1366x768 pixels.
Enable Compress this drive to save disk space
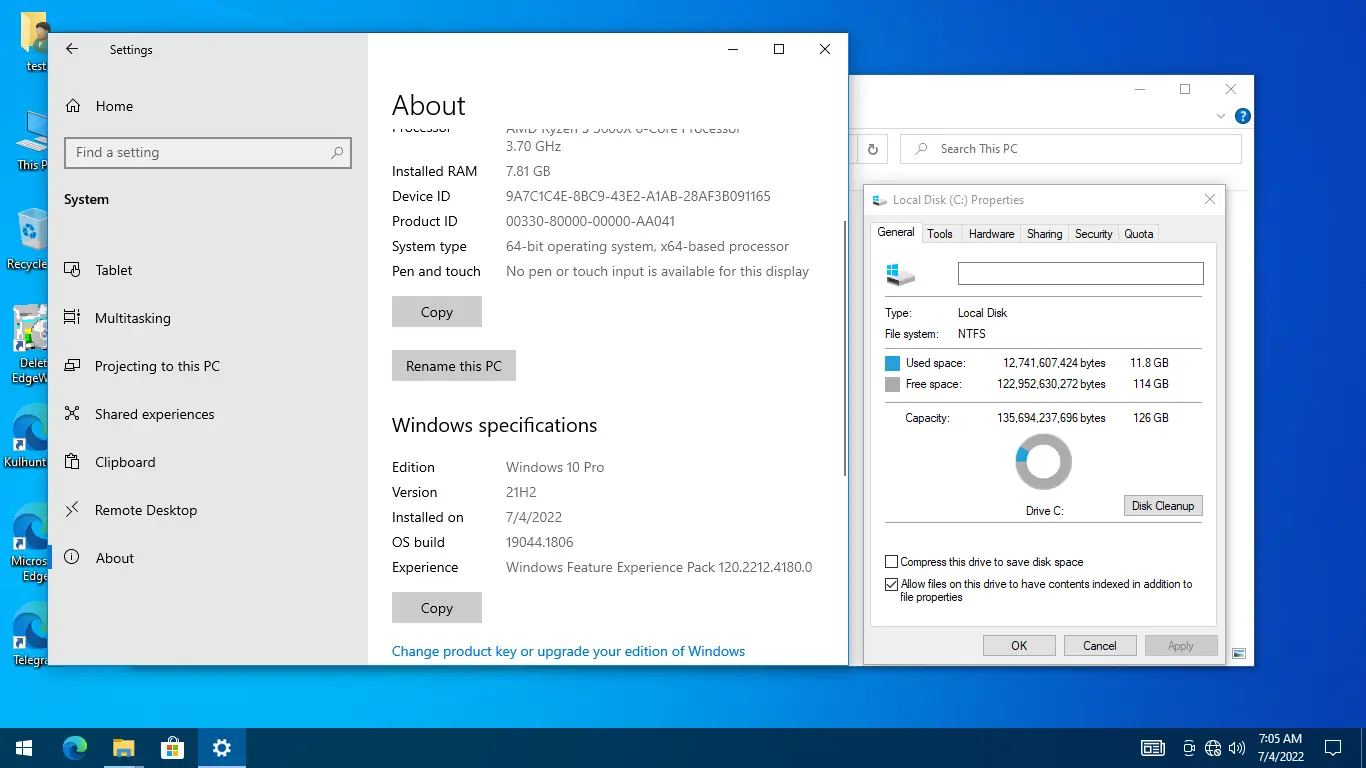click(x=890, y=562)
